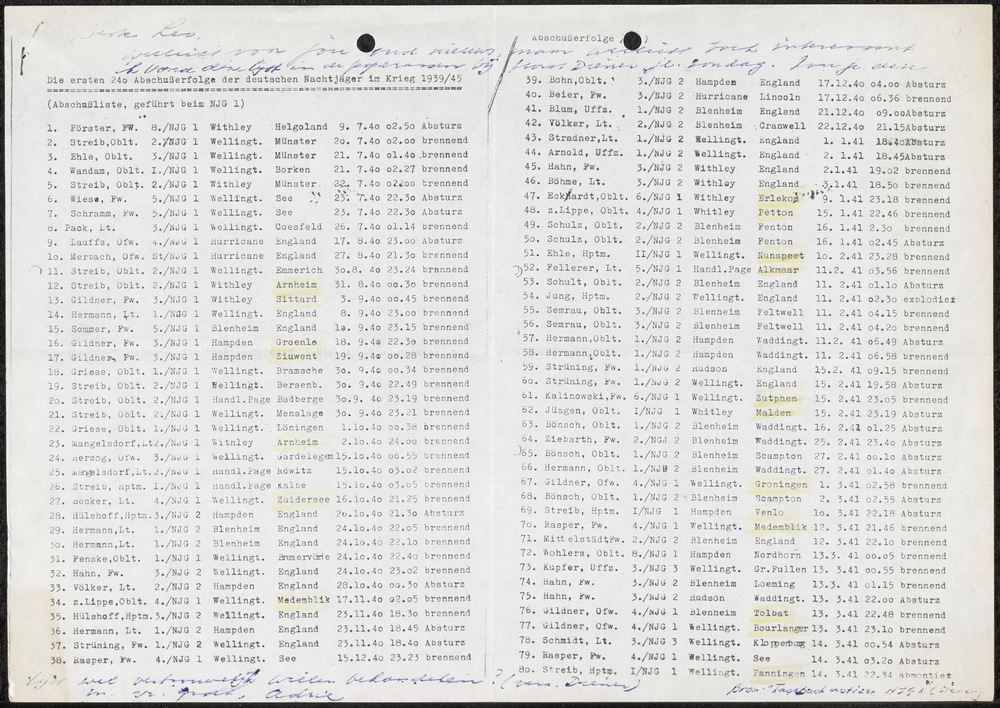1000x708 pixels.
Task: Select highlighted 'Venlo' in row 69
Action: tap(770, 511)
